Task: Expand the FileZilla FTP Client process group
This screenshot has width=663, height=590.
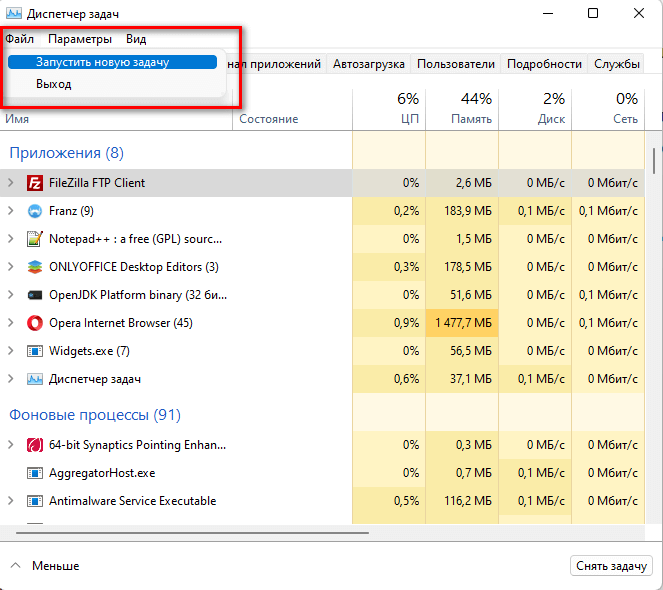Action: (10, 183)
